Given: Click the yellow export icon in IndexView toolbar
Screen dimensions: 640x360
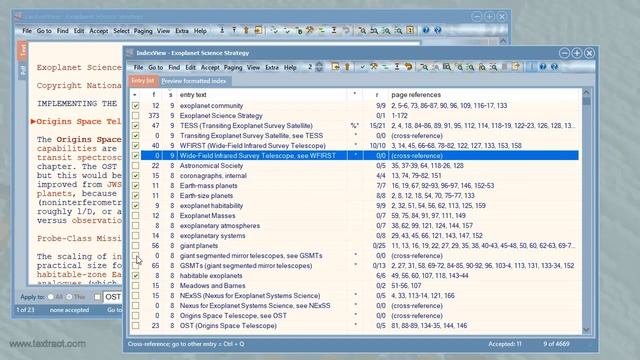Looking at the screenshot, I should [x=335, y=67].
